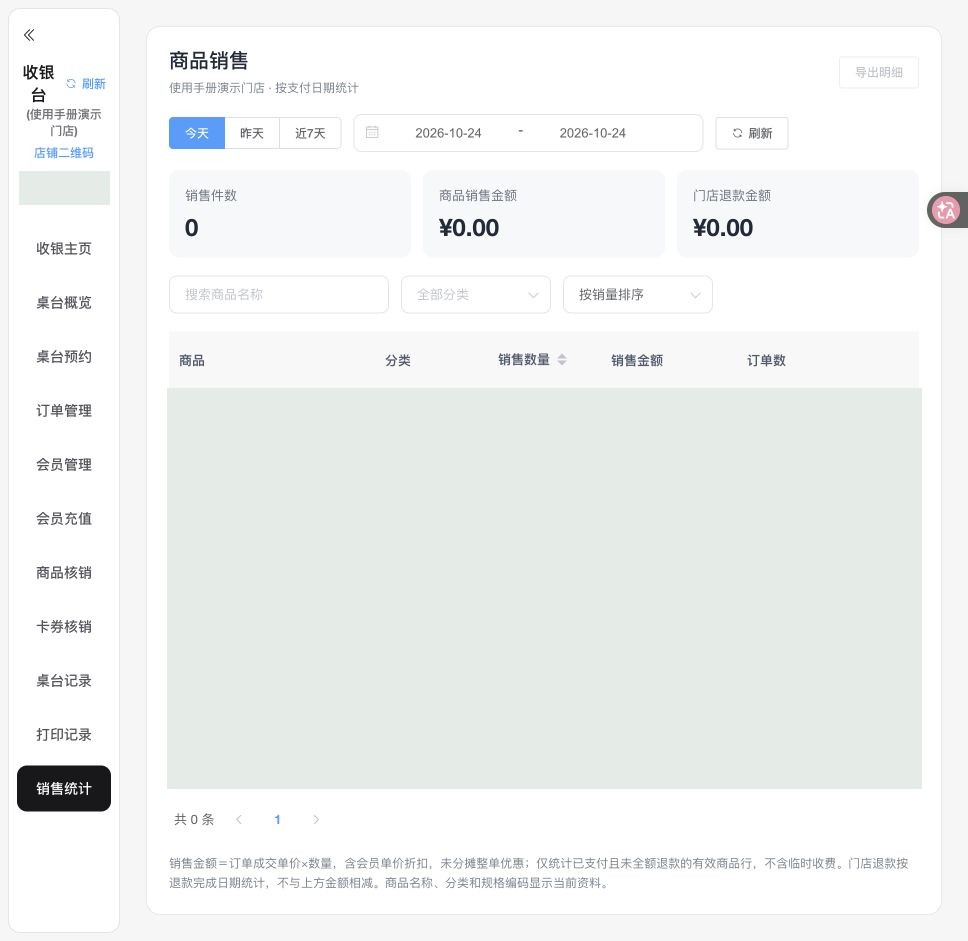Edit the start date 2026-10-24 field

click(448, 133)
